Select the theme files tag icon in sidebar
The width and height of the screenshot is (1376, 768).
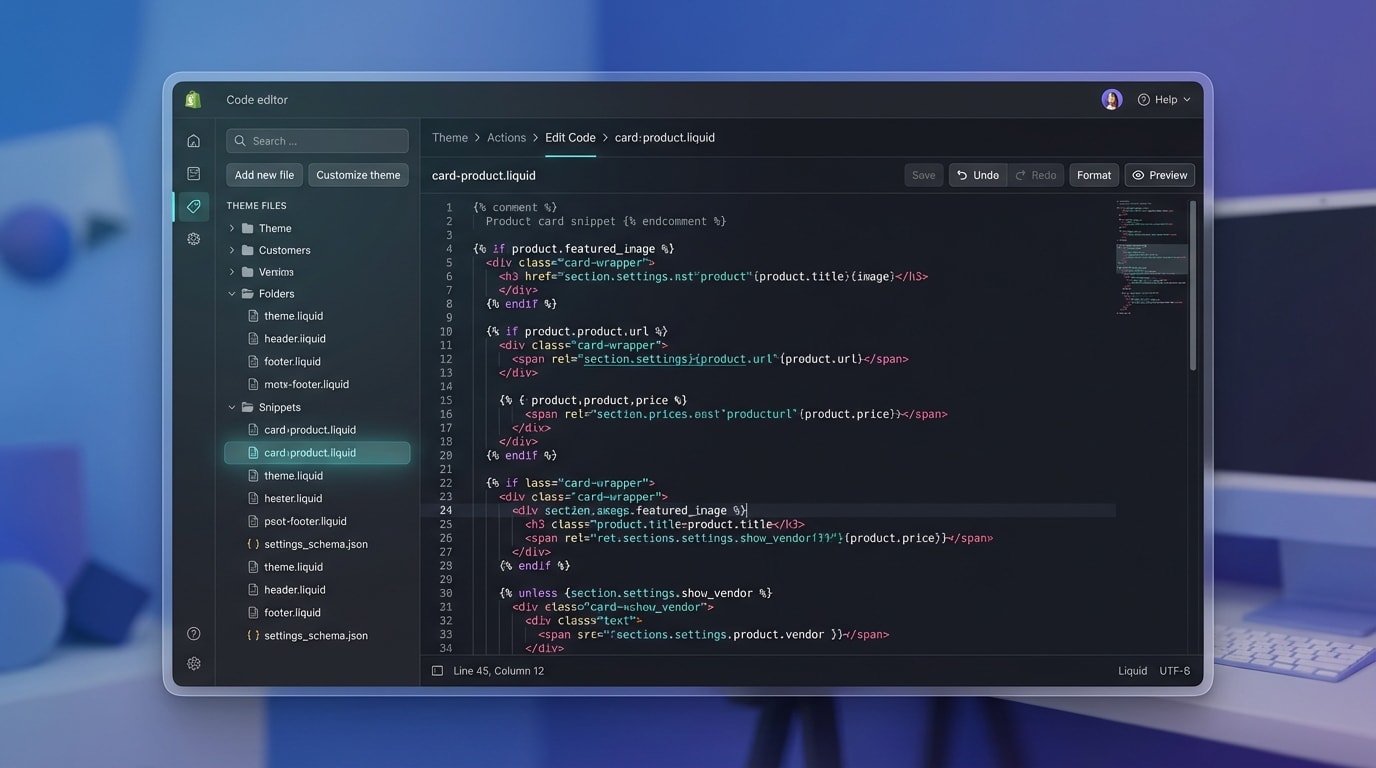(193, 206)
